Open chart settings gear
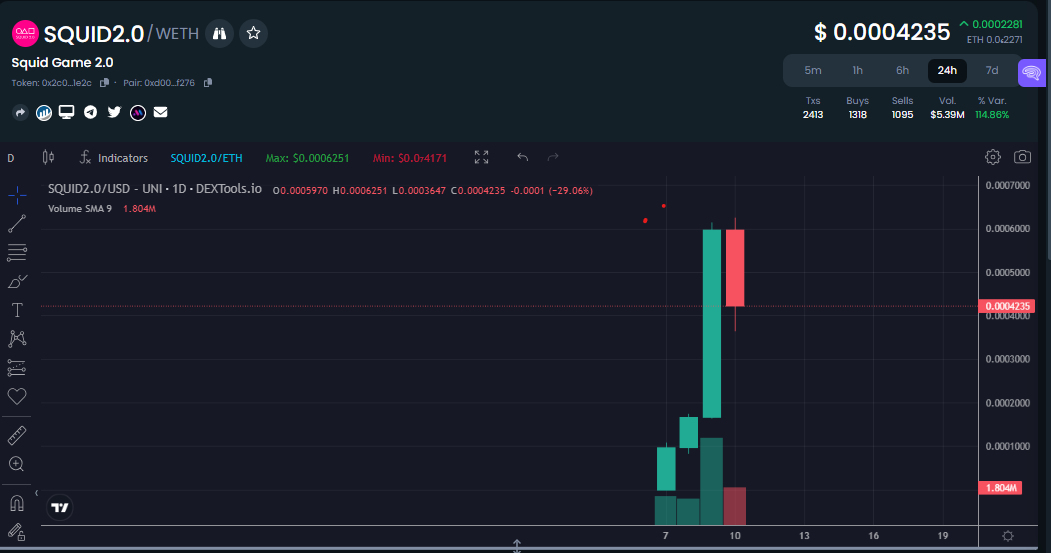Viewport: 1051px width, 553px height. [x=993, y=157]
